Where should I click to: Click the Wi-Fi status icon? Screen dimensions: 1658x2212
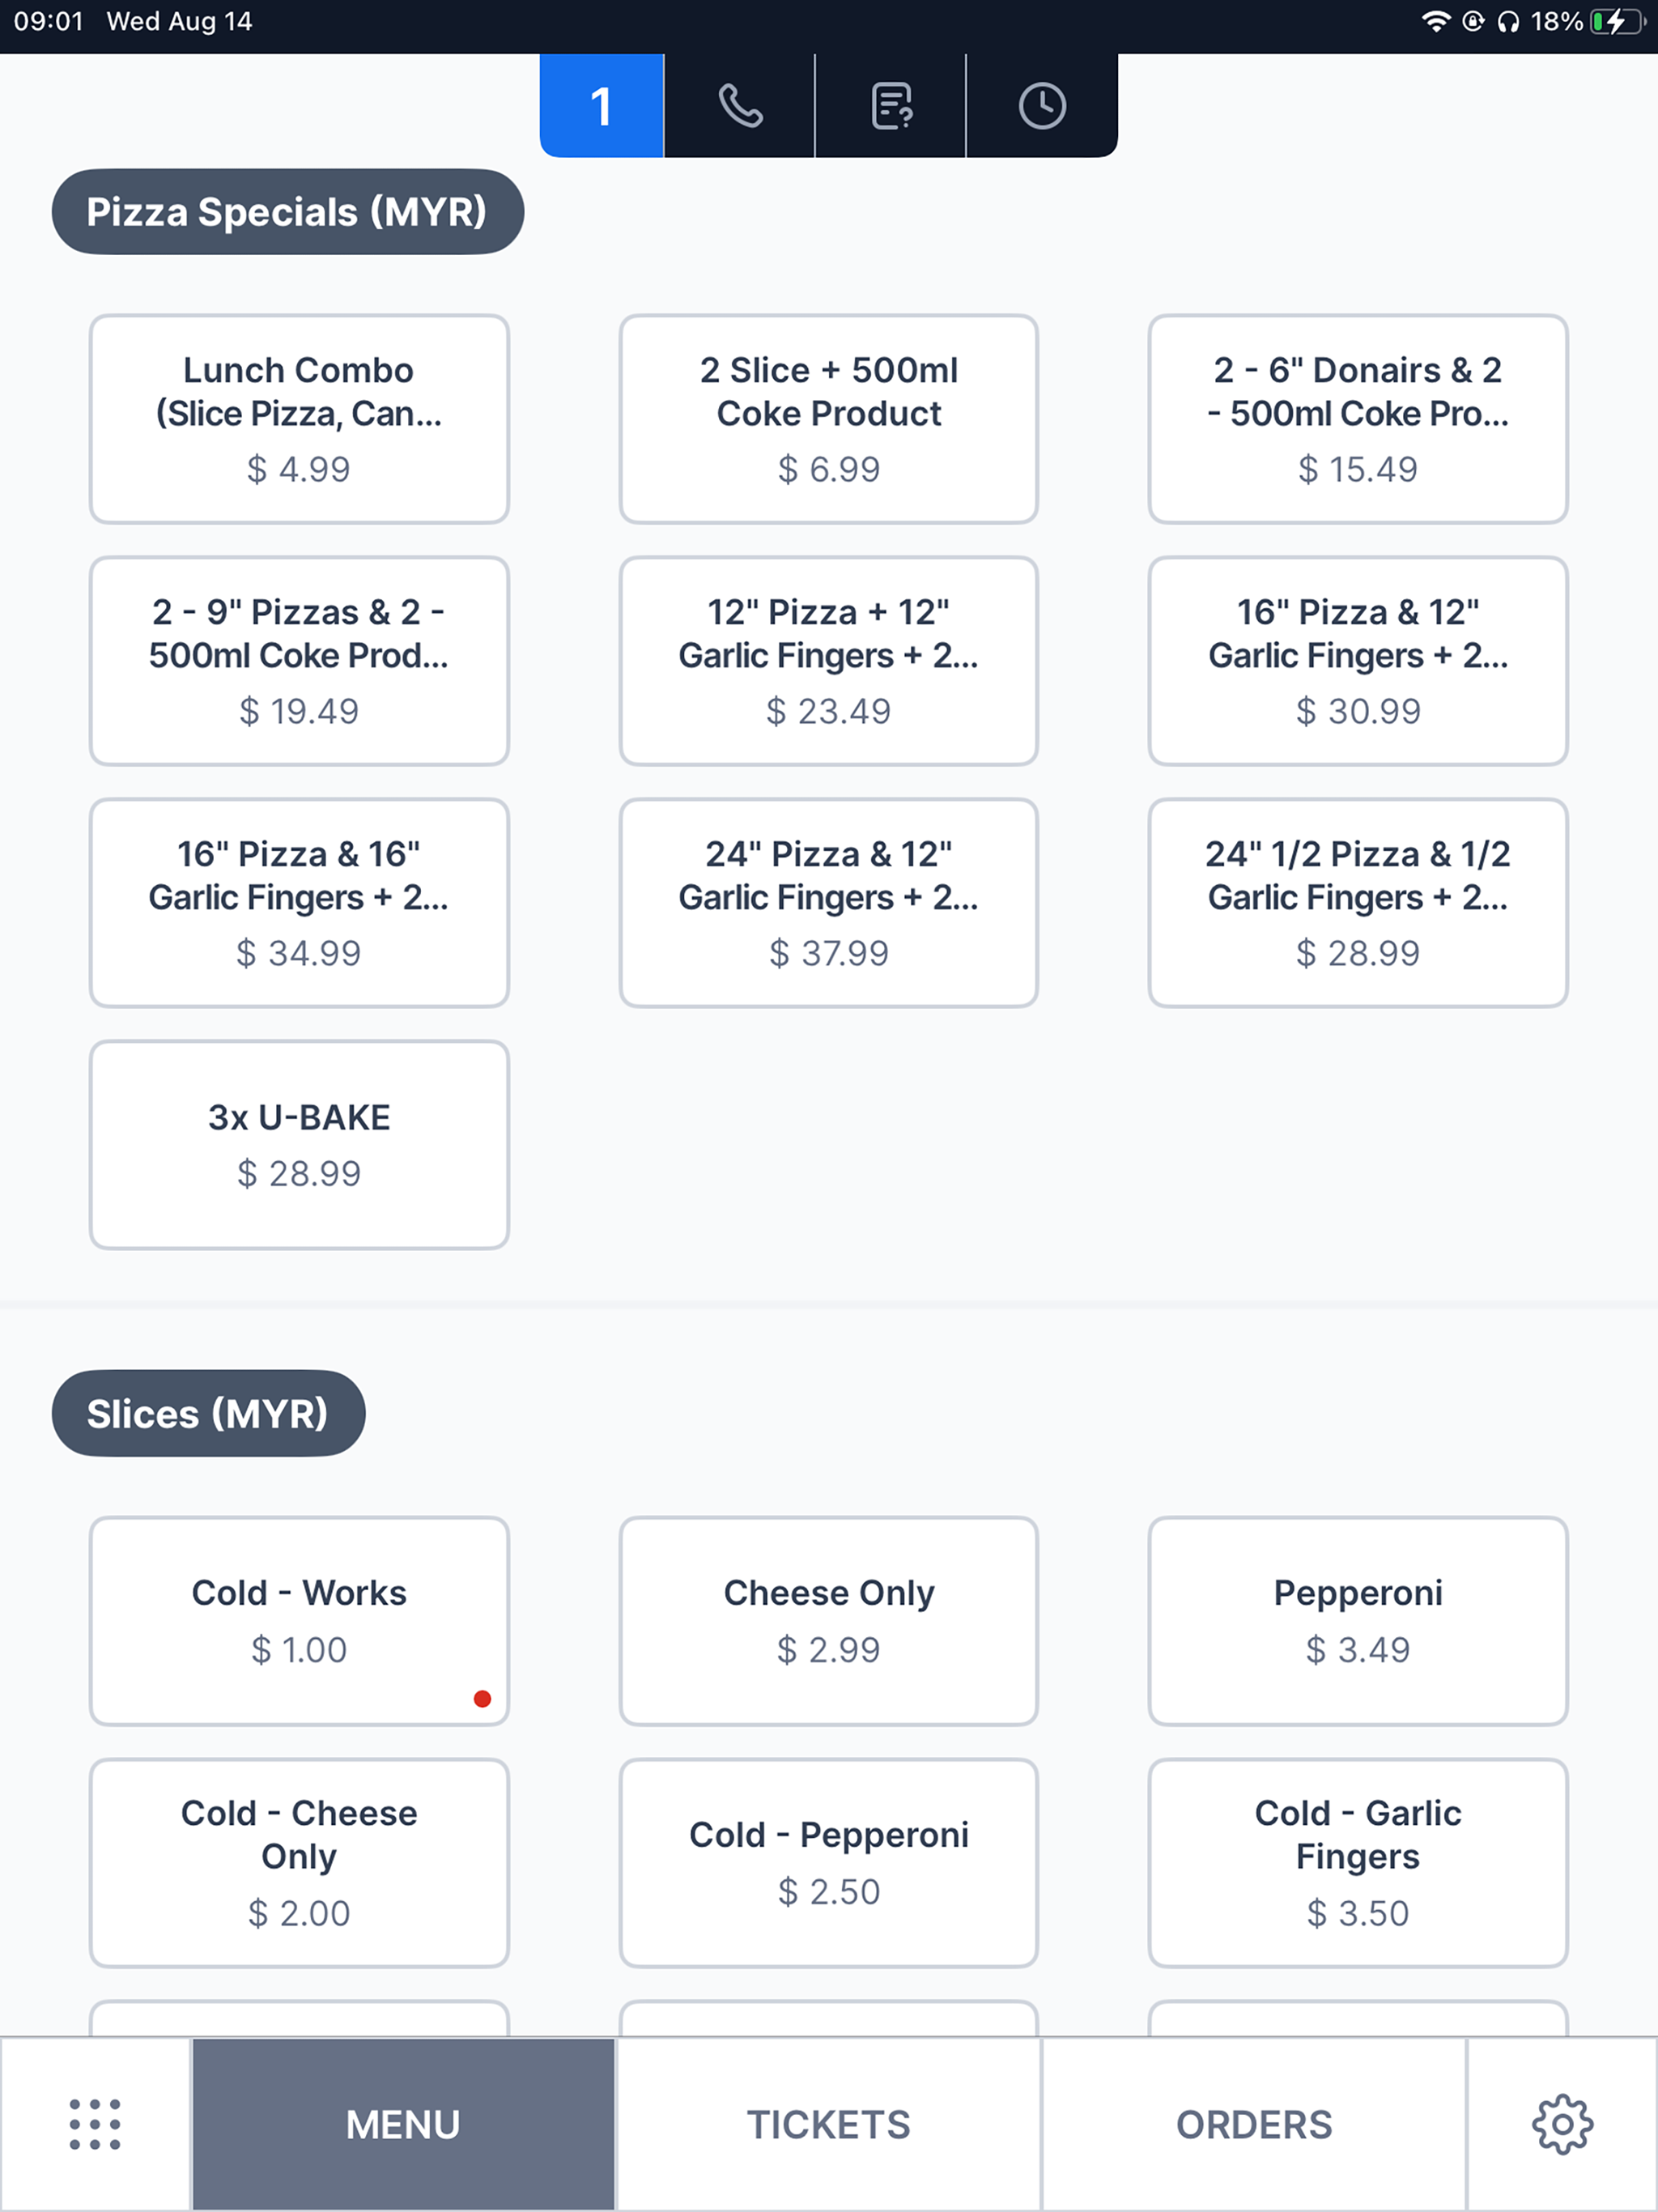click(1437, 20)
